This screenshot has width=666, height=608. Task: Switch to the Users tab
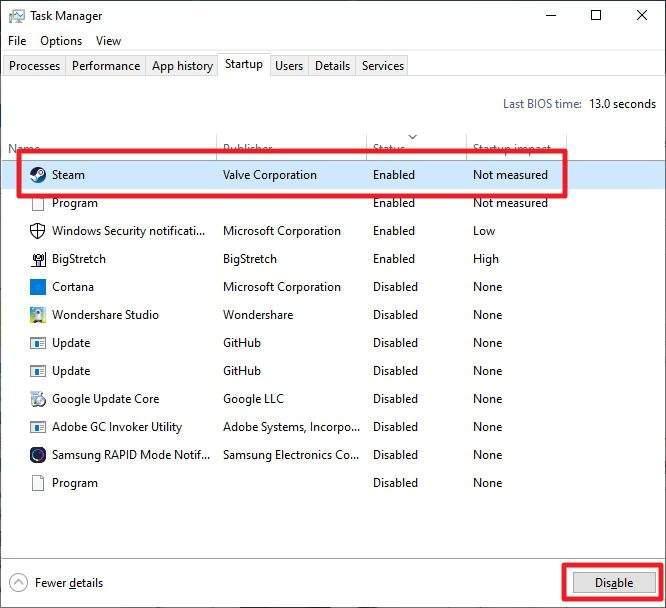(289, 66)
